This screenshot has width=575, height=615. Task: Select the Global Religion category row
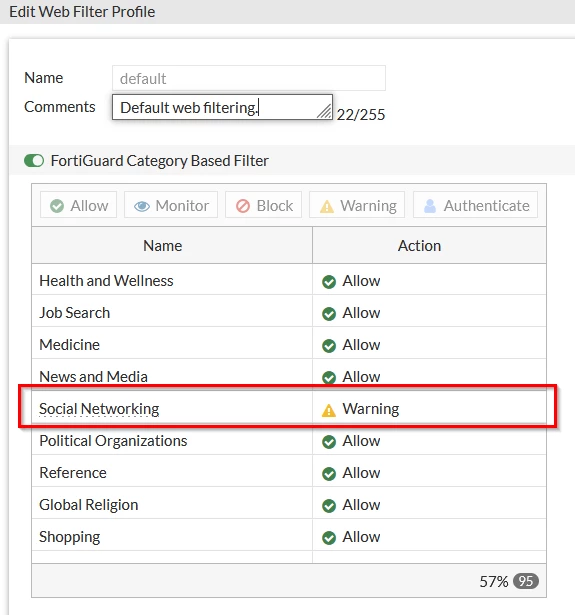(289, 505)
